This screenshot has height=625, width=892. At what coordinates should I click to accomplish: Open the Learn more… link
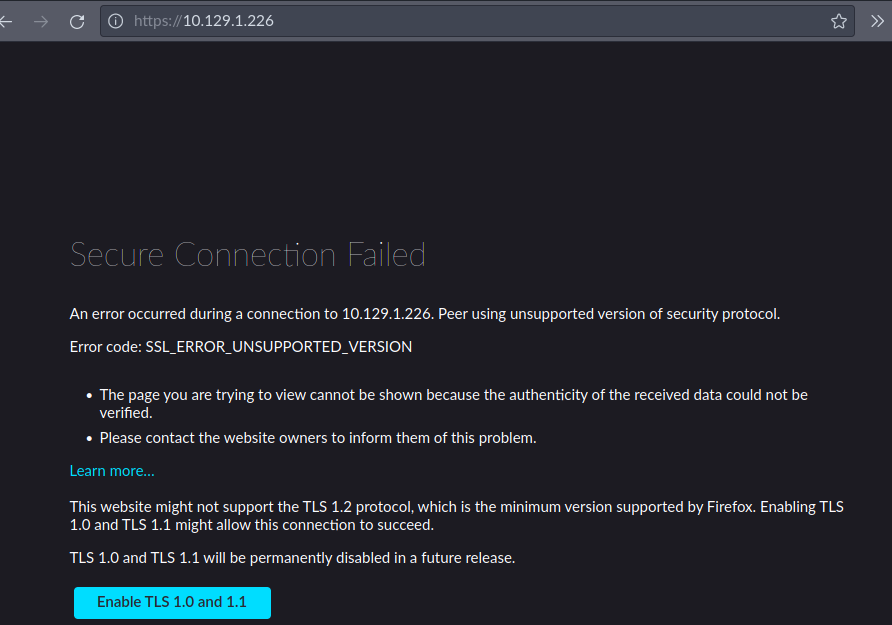(112, 471)
